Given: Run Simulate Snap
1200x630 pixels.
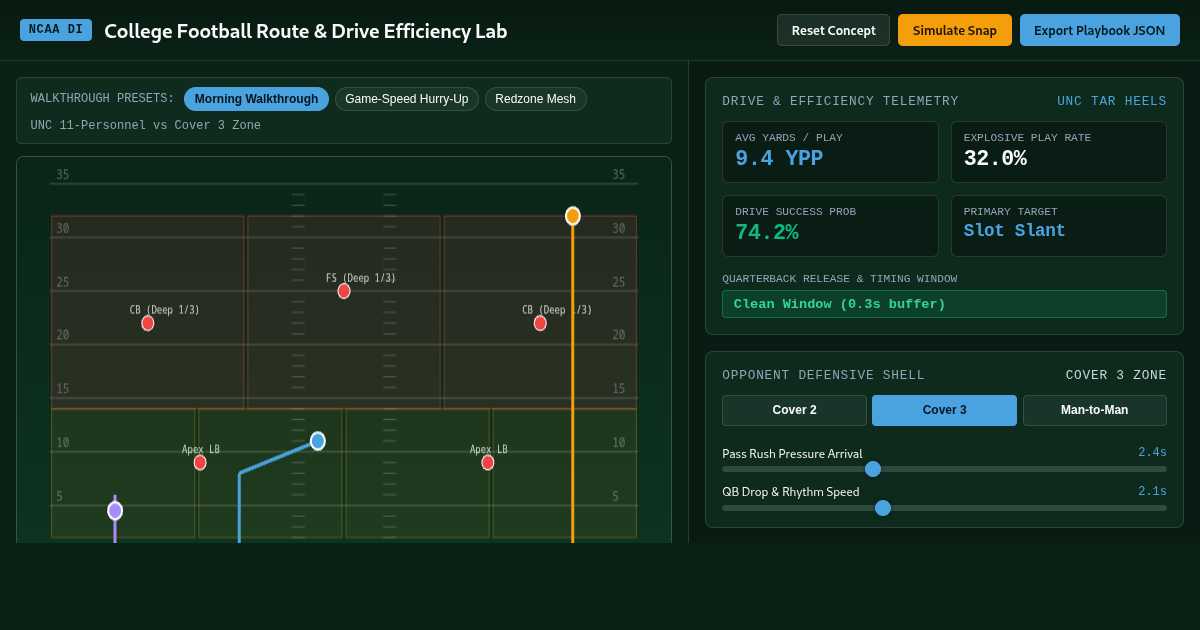Looking at the screenshot, I should tap(955, 30).
